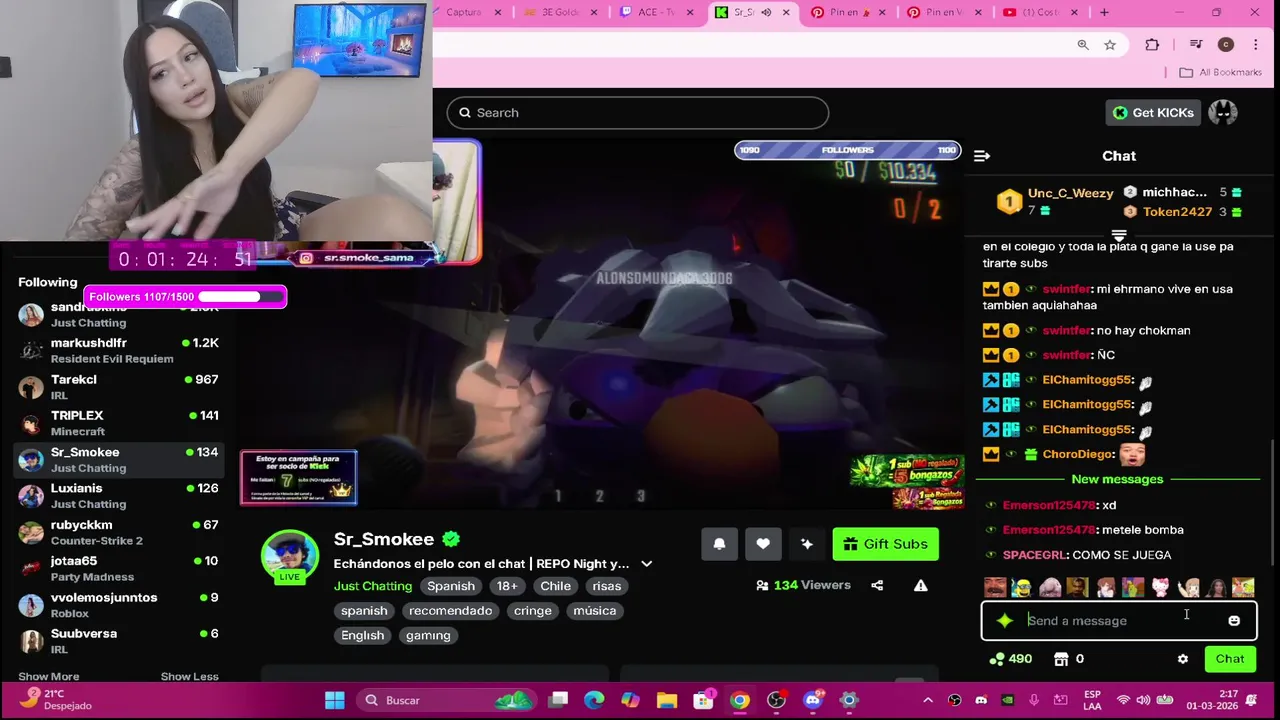Viewport: 1280px width, 720px height.
Task: Click in the Kick Search field
Action: [x=638, y=113]
